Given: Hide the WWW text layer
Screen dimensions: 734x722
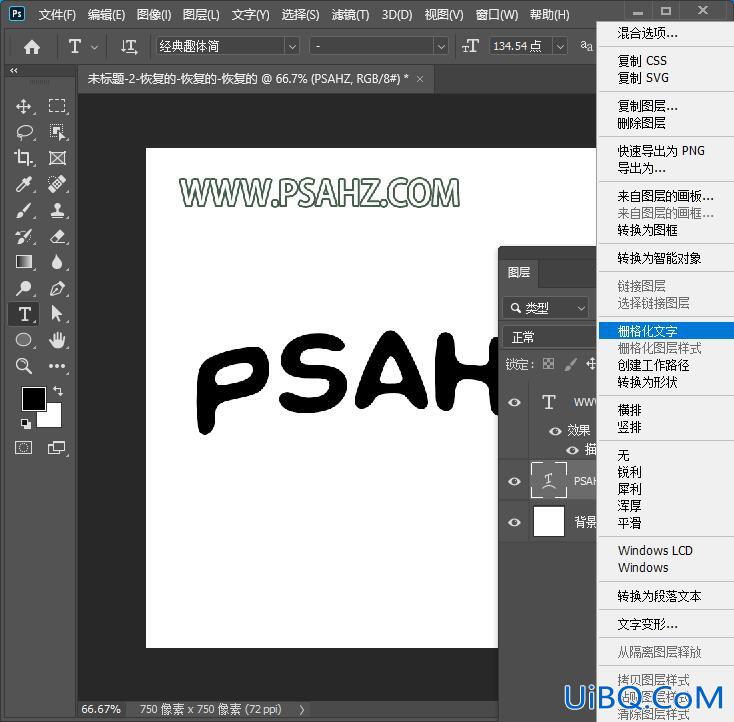Looking at the screenshot, I should (x=514, y=402).
